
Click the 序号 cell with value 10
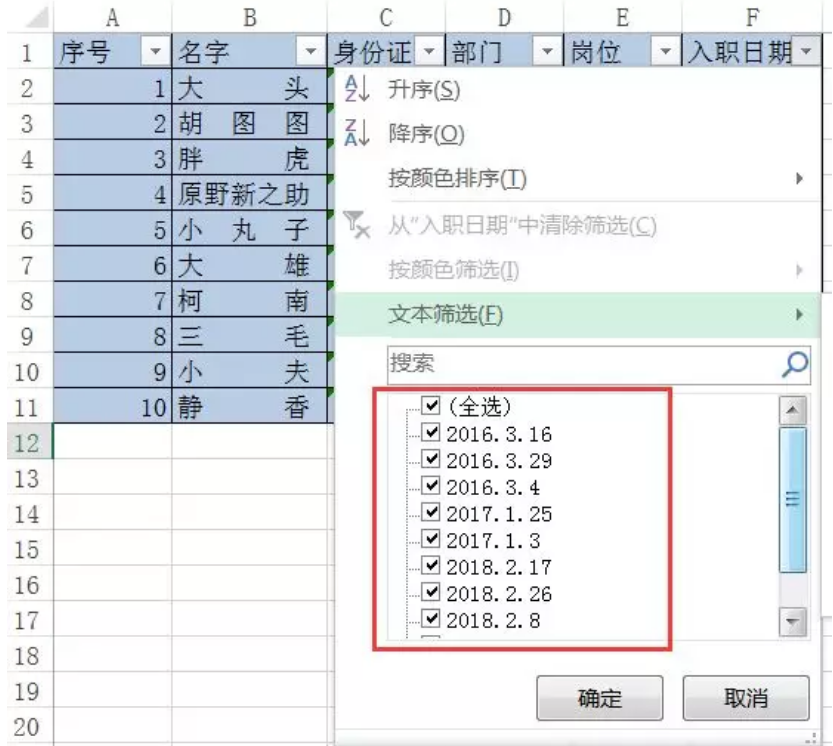coord(113,407)
